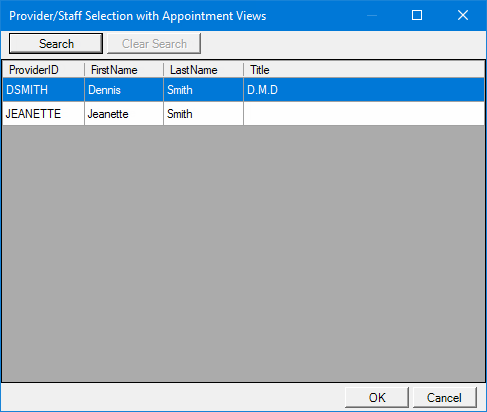Maximize the Provider/Staff Selection window
Image resolution: width=487 pixels, height=412 pixels.
[x=417, y=15]
